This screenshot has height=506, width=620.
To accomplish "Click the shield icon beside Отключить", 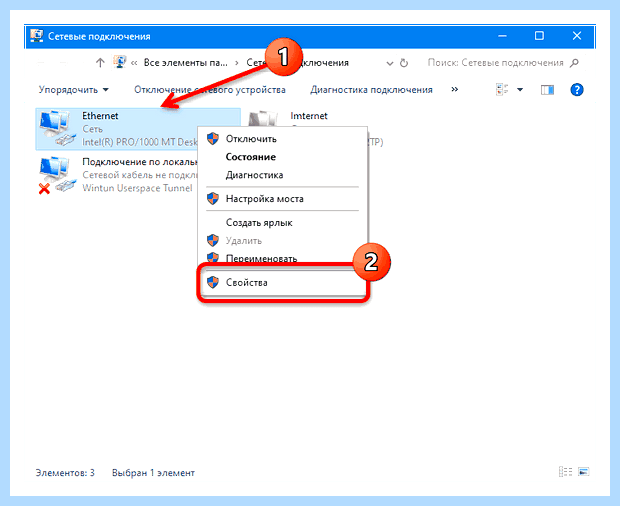I will pos(213,138).
